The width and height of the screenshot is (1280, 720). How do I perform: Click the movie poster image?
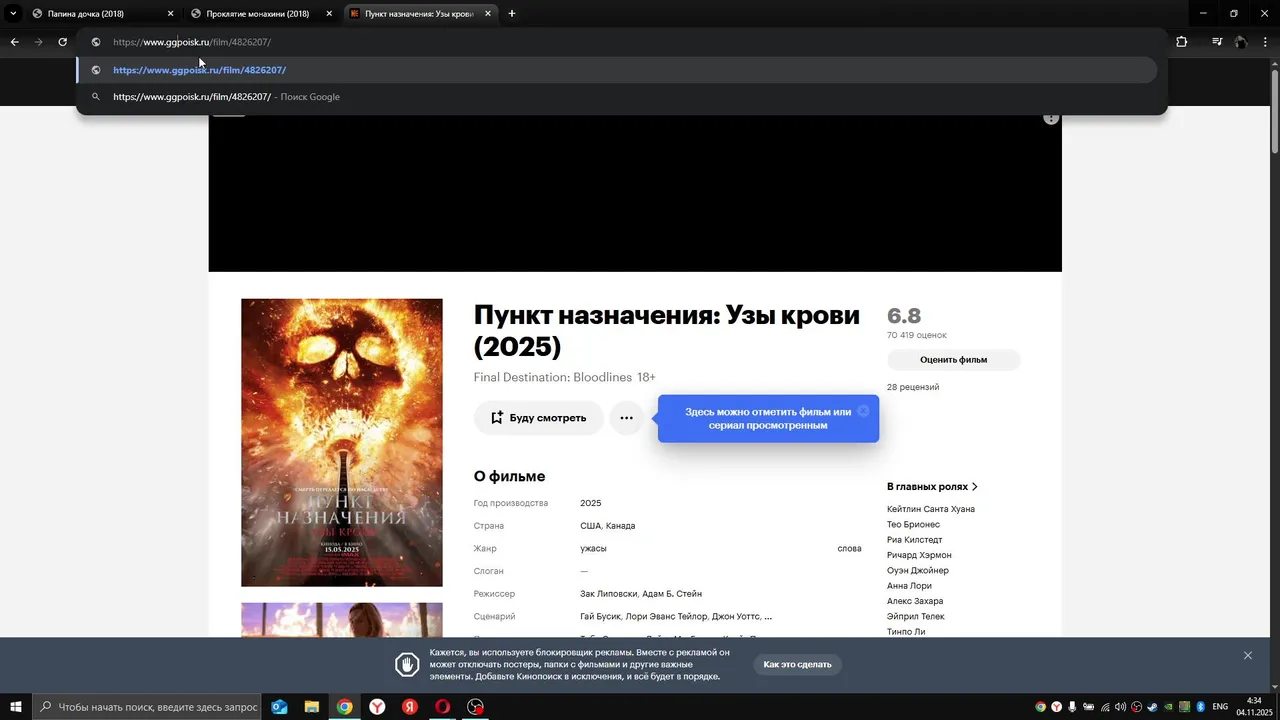coord(342,442)
